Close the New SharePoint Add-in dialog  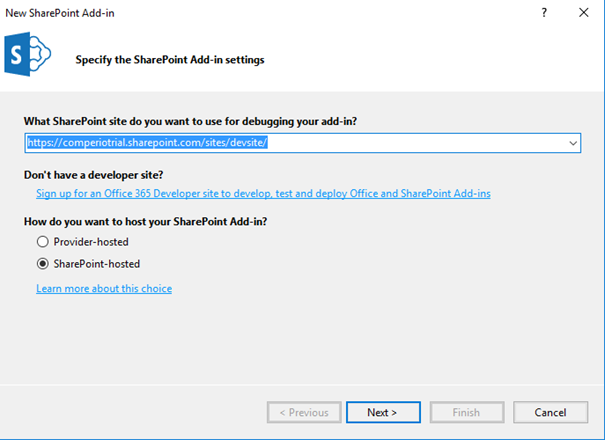coord(584,13)
